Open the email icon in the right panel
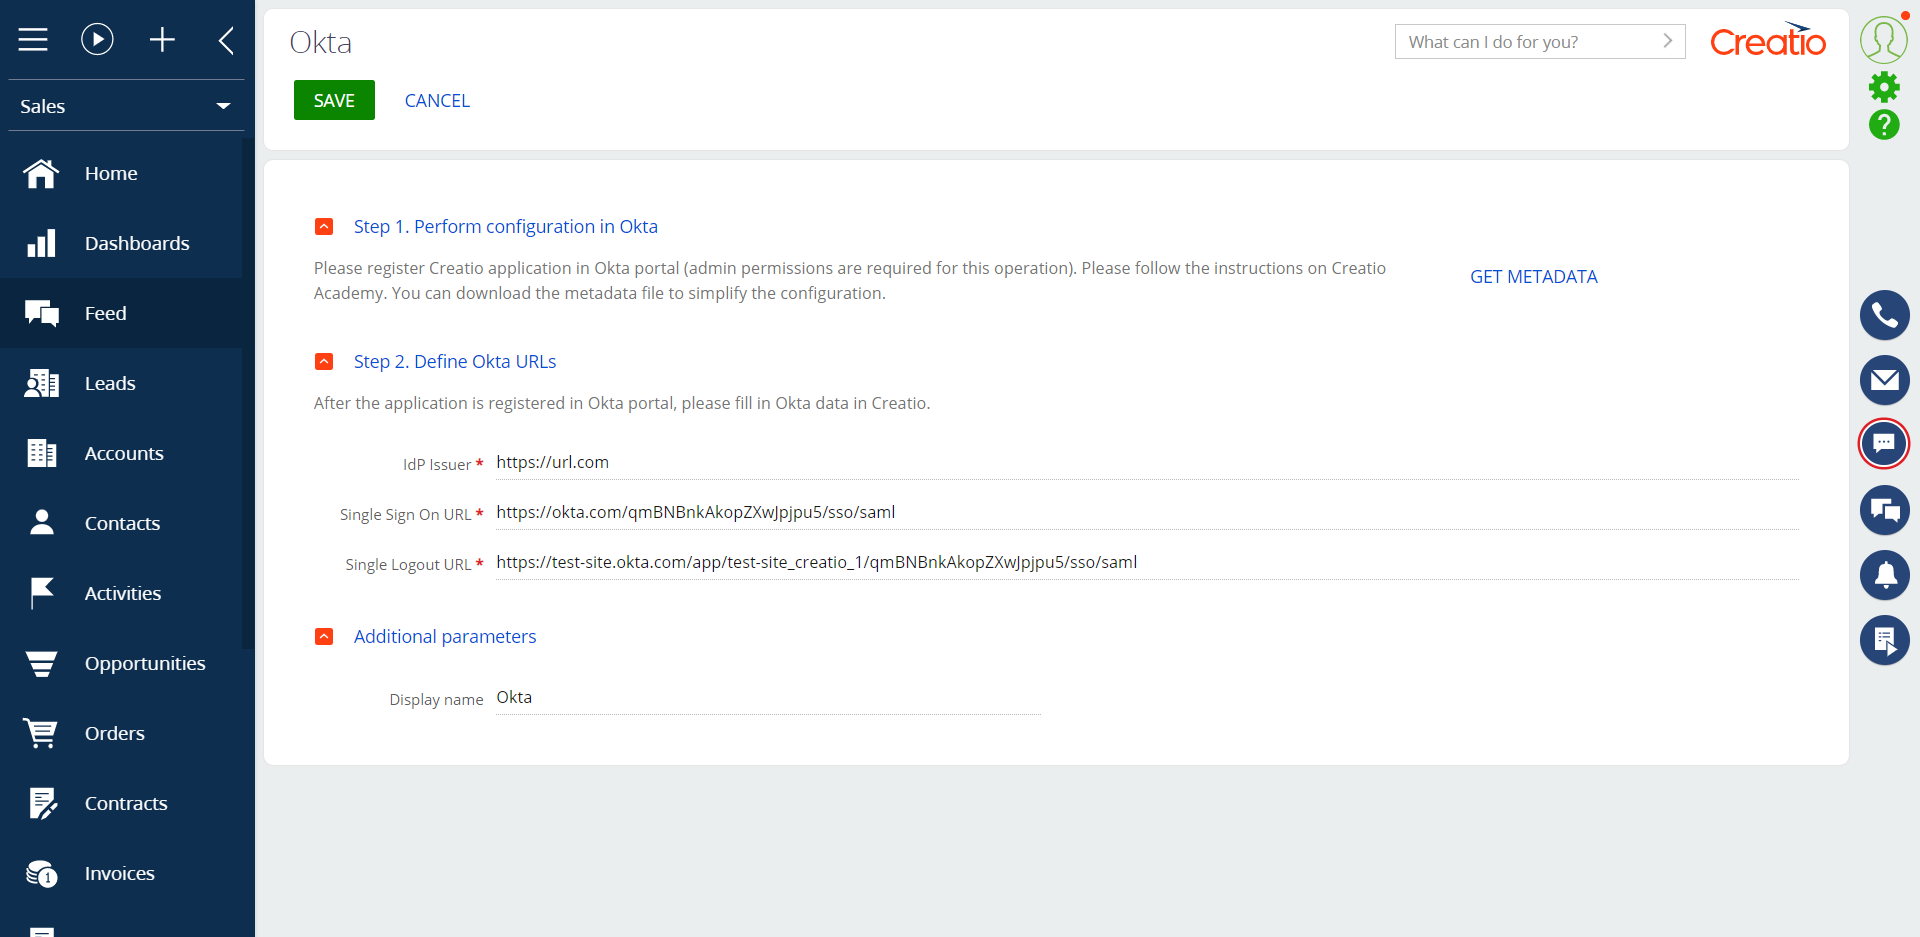This screenshot has height=937, width=1920. [x=1885, y=380]
